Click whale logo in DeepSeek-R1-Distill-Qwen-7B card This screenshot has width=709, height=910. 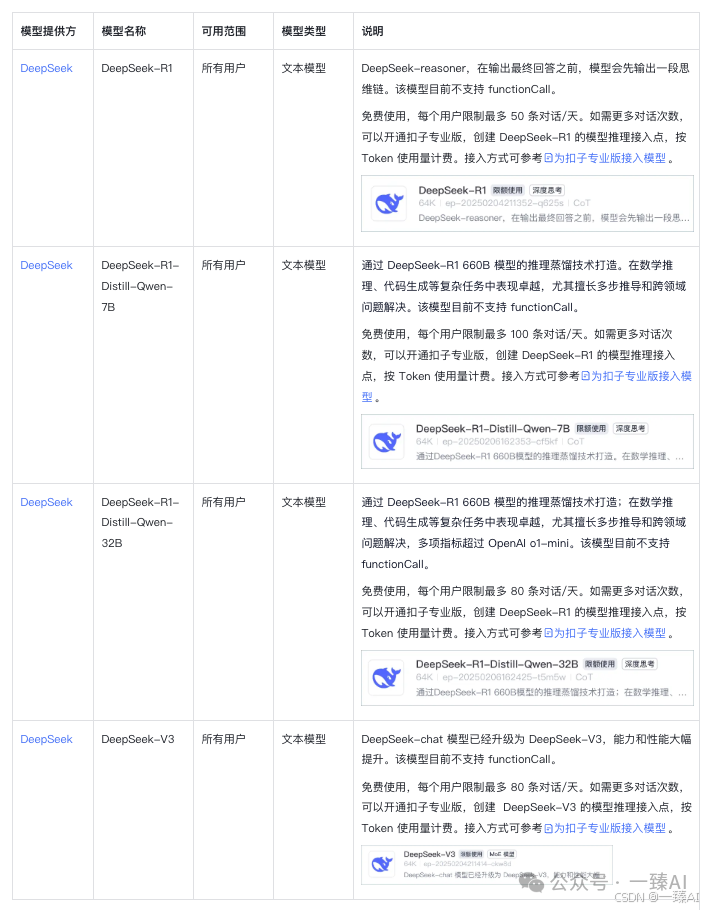point(386,442)
